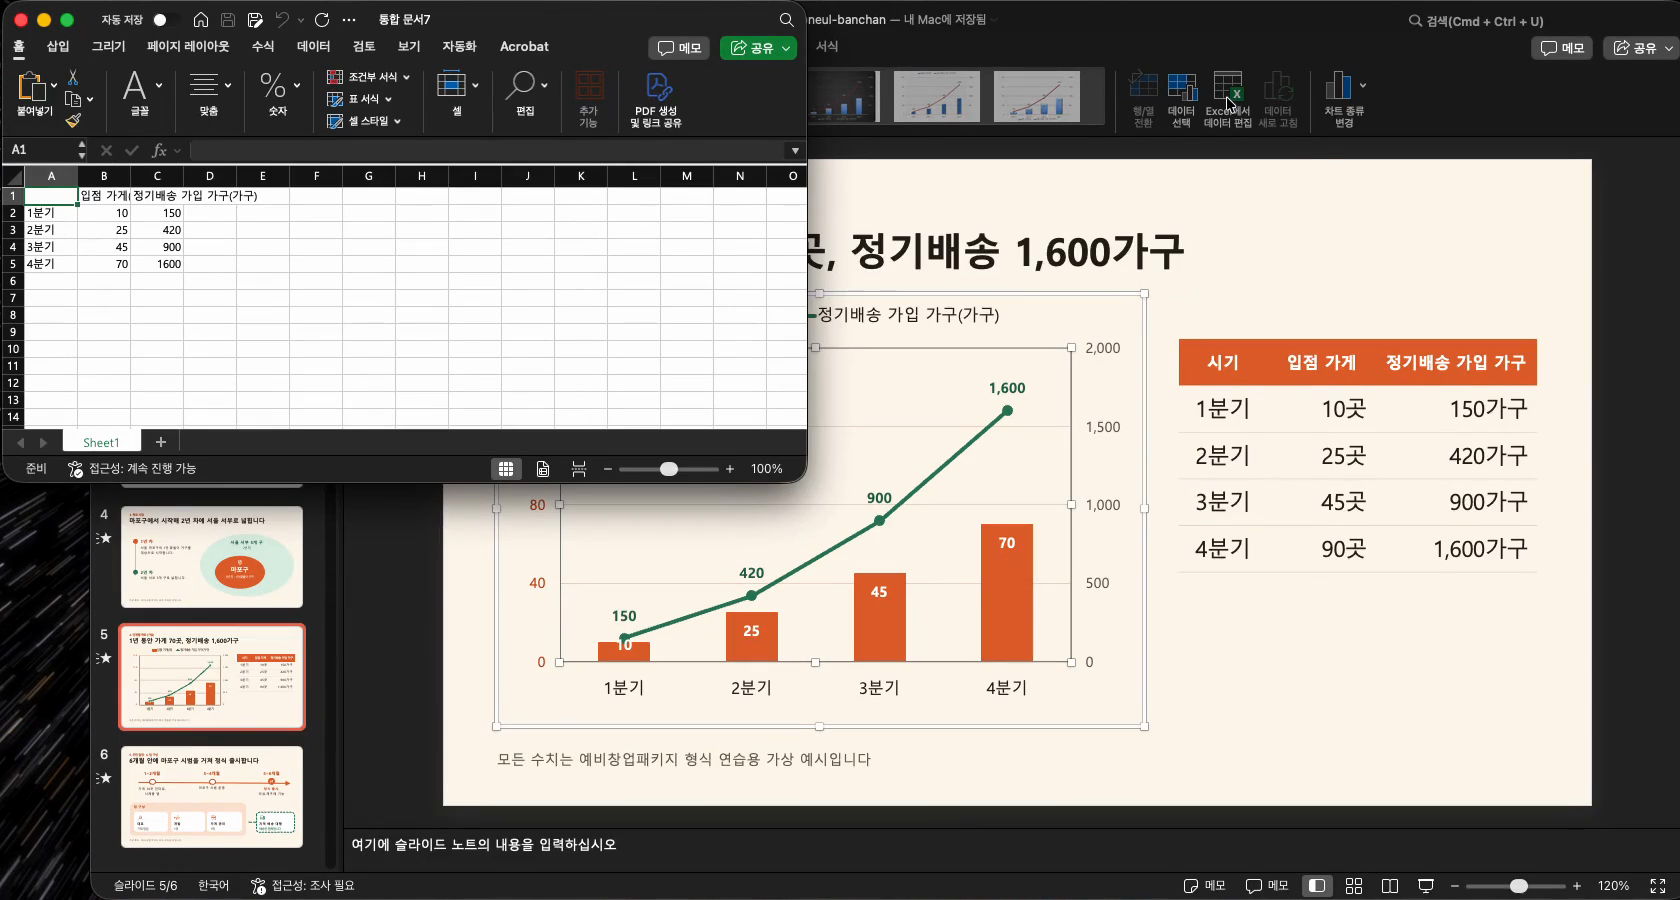Click the A1 name box in Excel
The height and width of the screenshot is (900, 1680).
tap(41, 150)
